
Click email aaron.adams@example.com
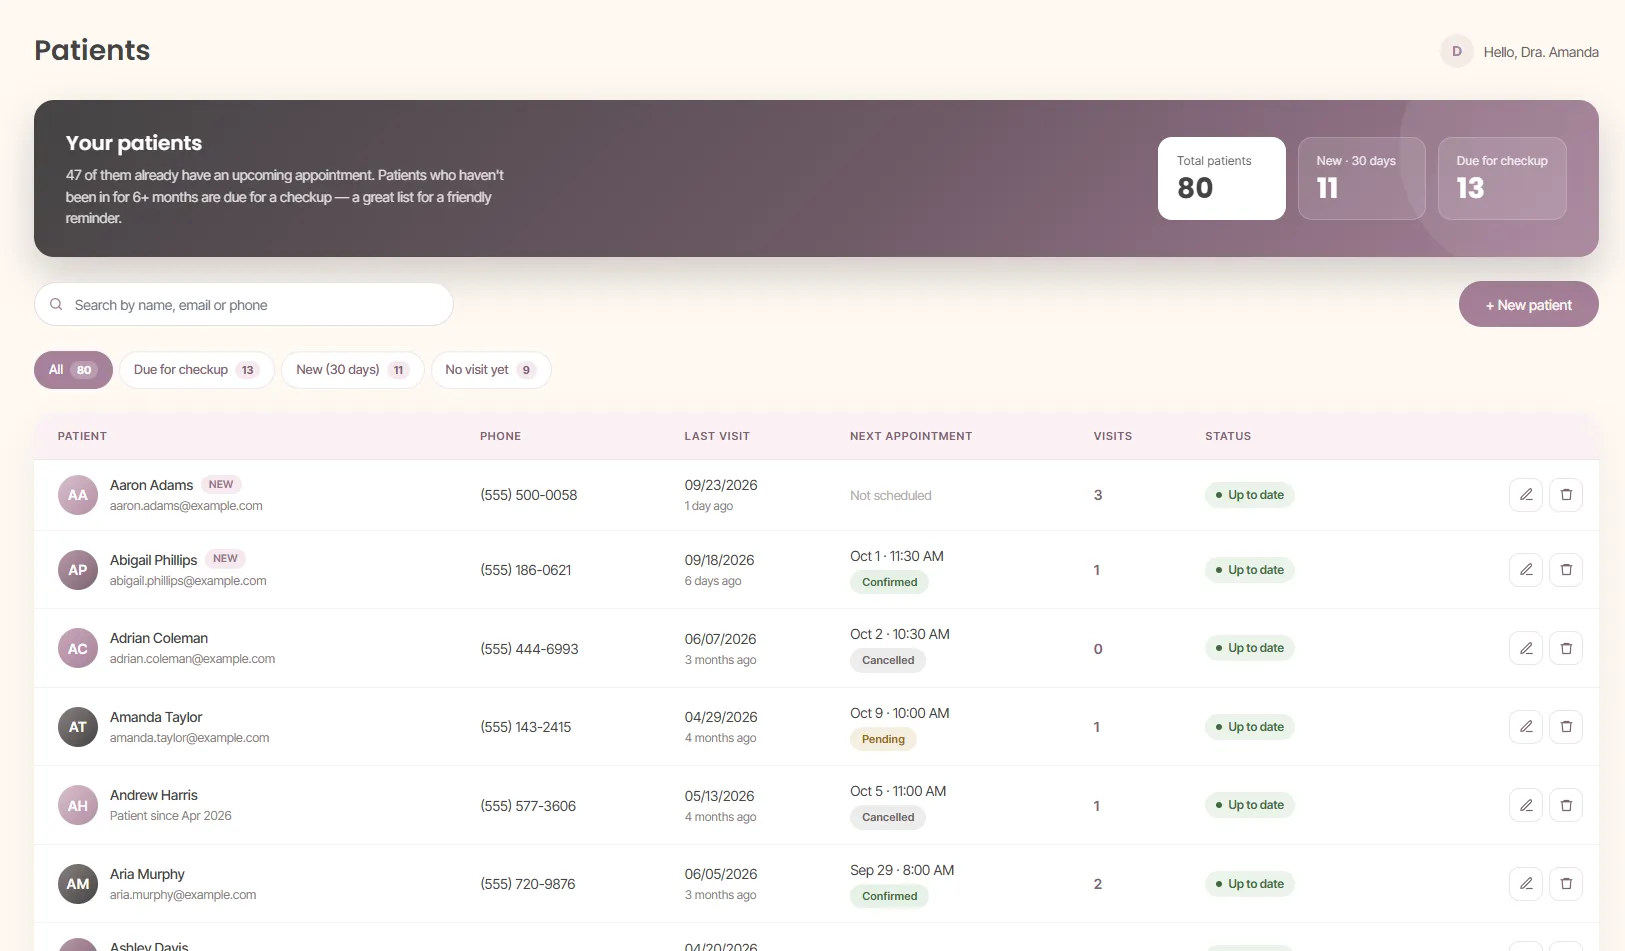[x=186, y=506]
